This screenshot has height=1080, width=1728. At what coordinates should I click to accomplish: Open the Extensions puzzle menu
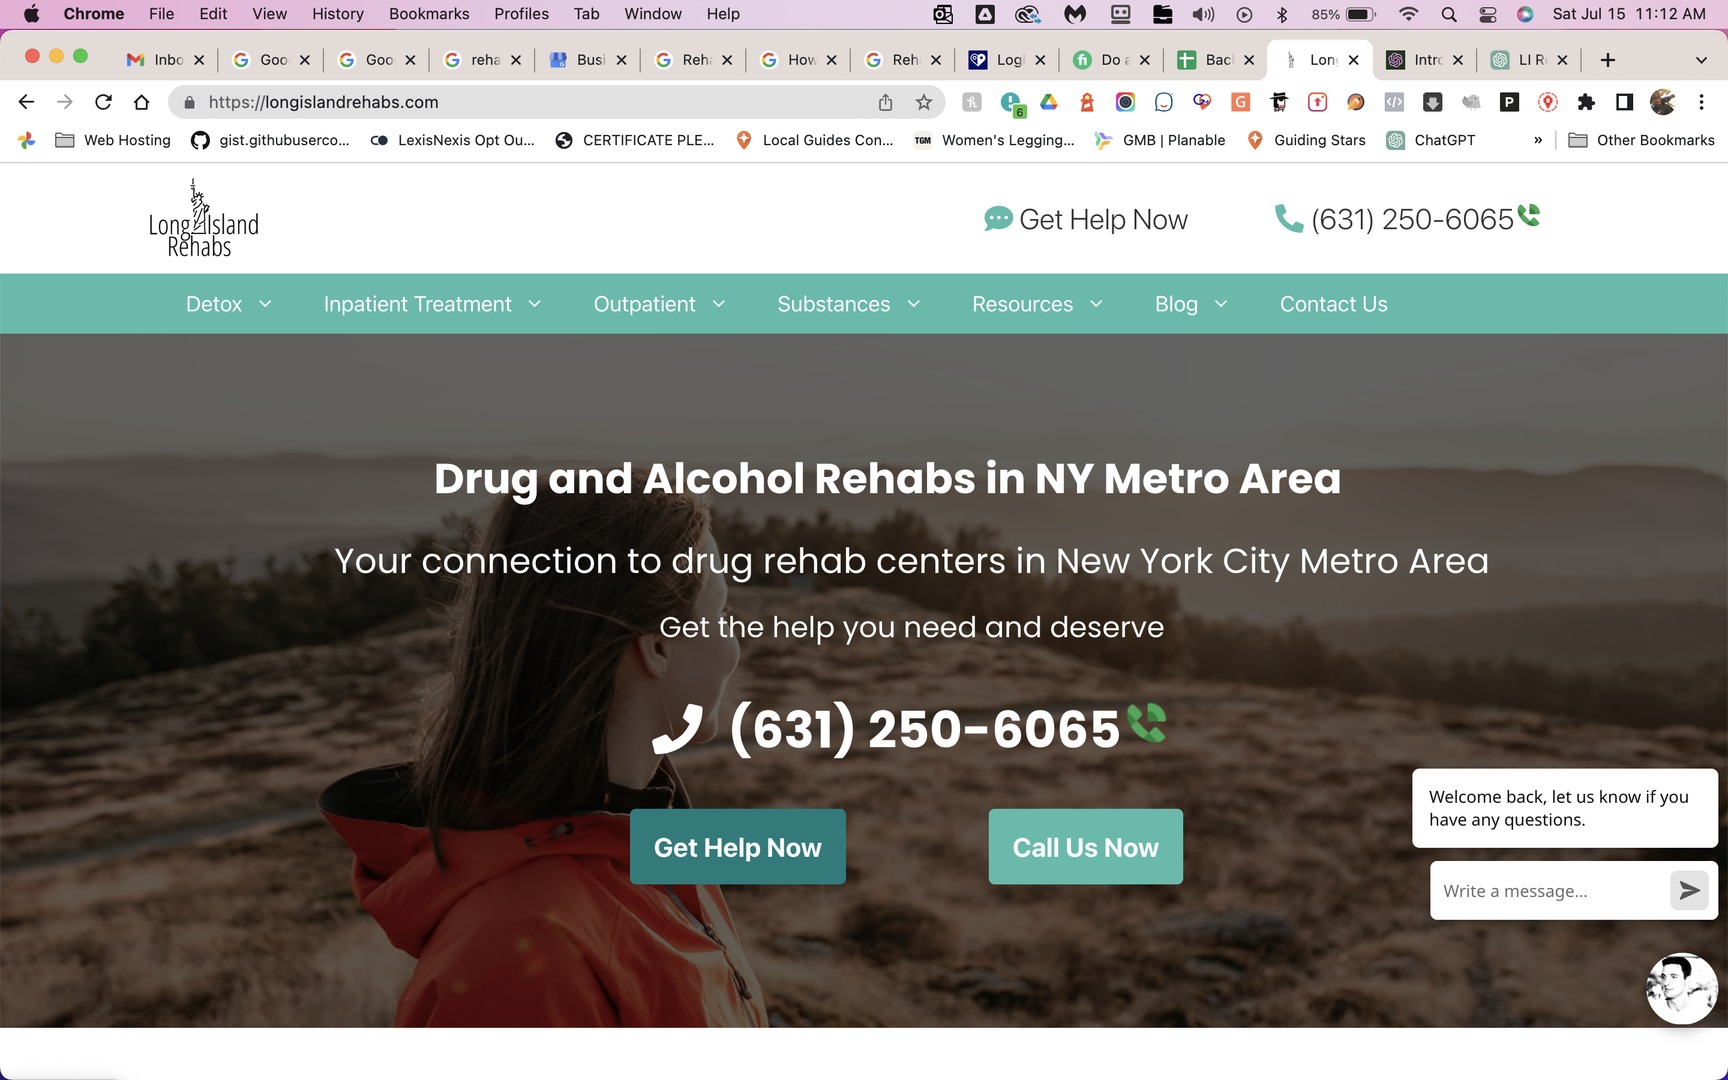coord(1586,102)
